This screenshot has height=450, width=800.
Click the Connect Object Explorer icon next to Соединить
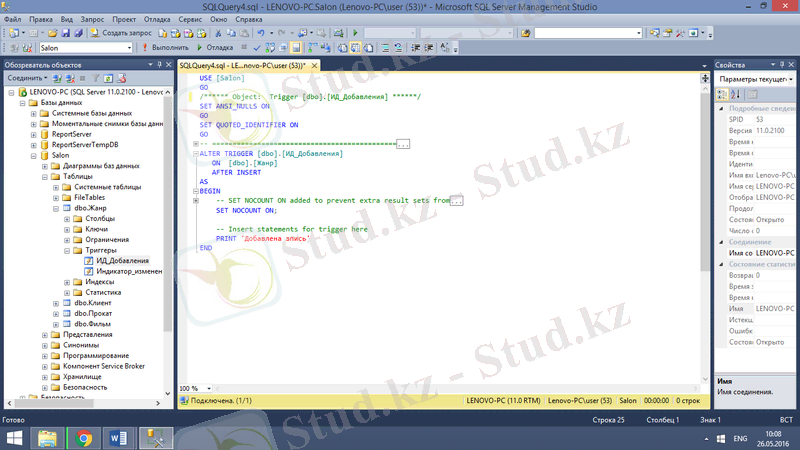click(57, 79)
